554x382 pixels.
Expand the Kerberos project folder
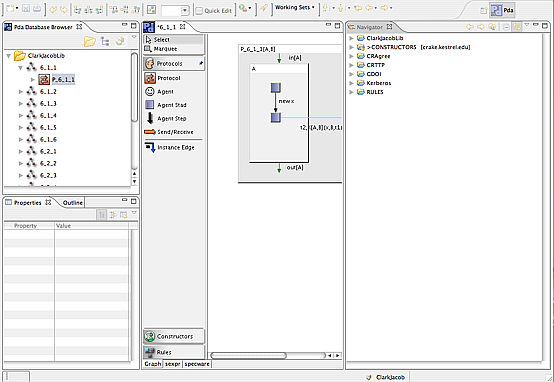pos(351,83)
